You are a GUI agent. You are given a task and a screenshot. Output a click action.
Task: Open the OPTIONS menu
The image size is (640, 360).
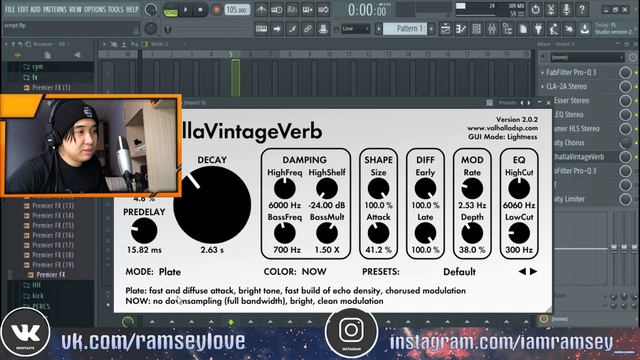coord(95,9)
